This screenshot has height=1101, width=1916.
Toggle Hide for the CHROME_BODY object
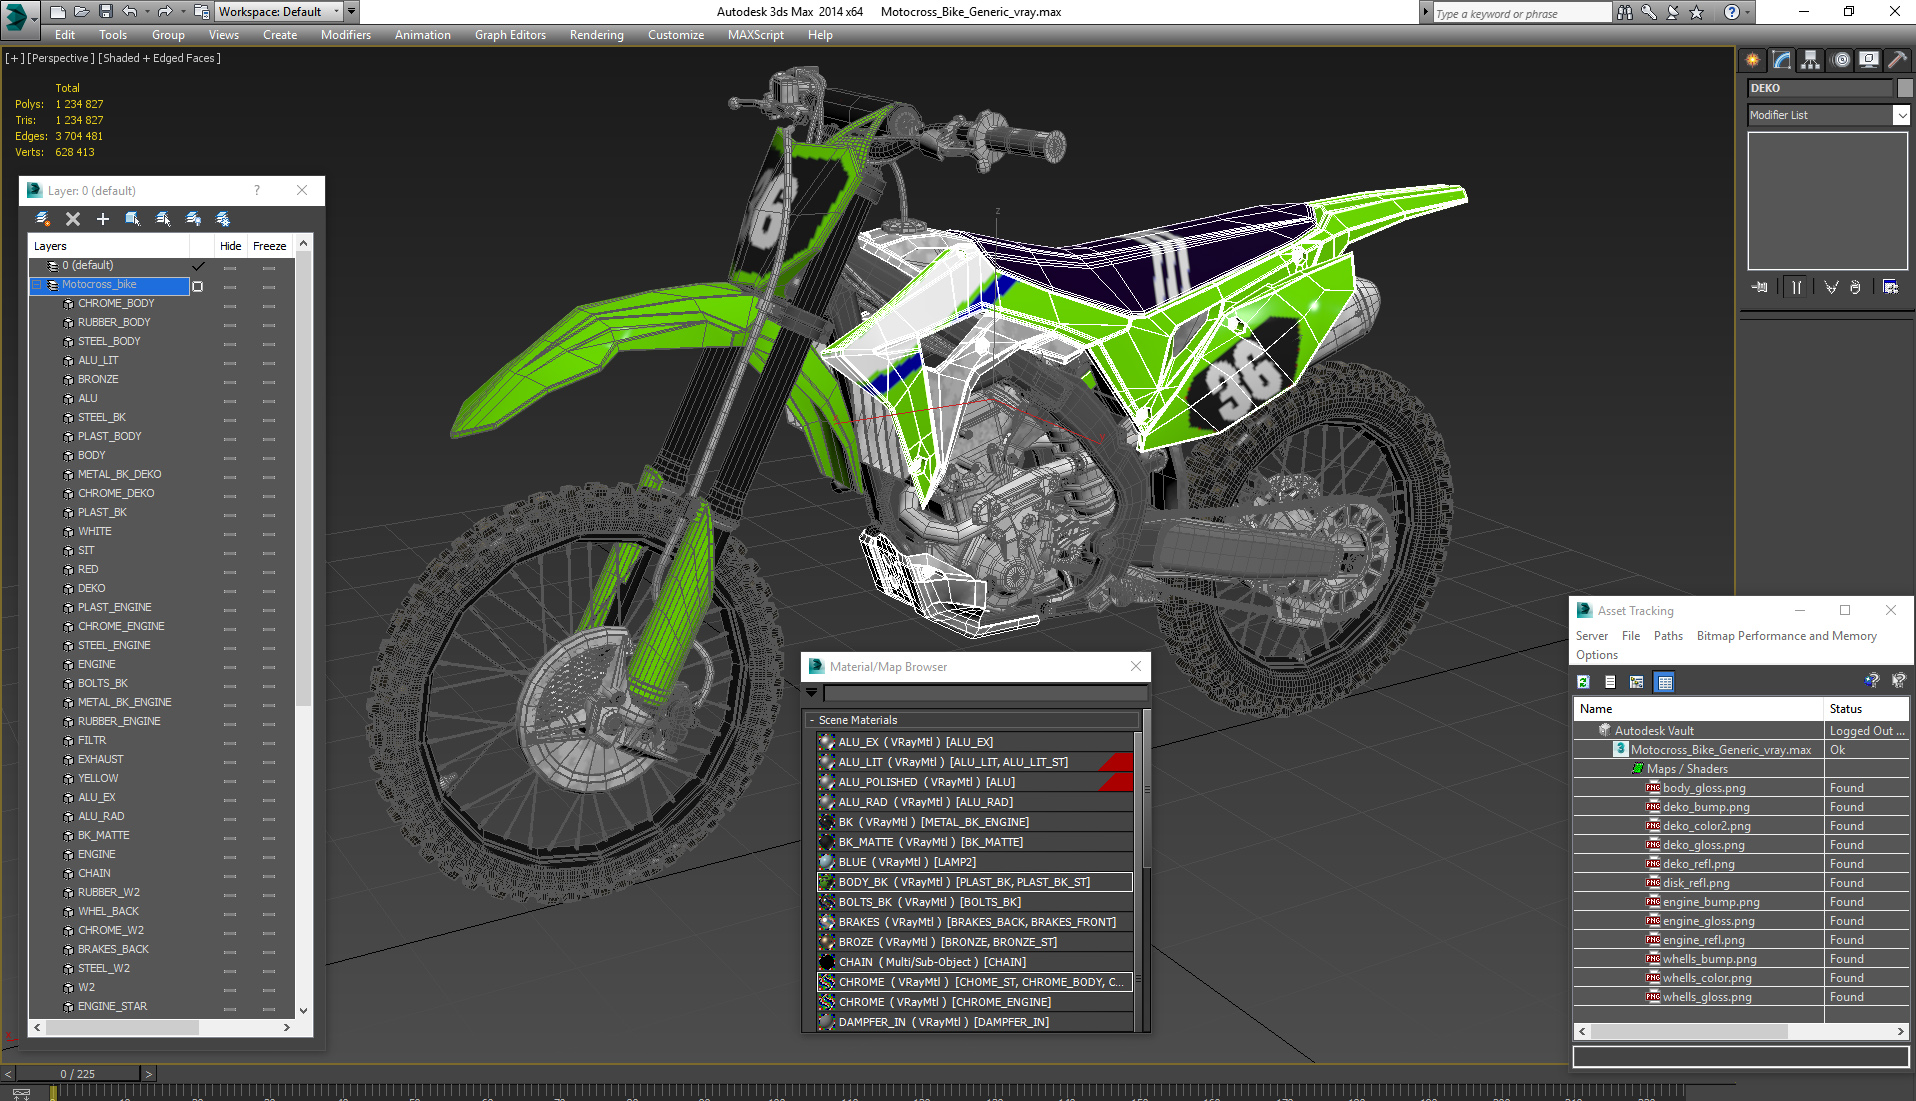pyautogui.click(x=230, y=306)
